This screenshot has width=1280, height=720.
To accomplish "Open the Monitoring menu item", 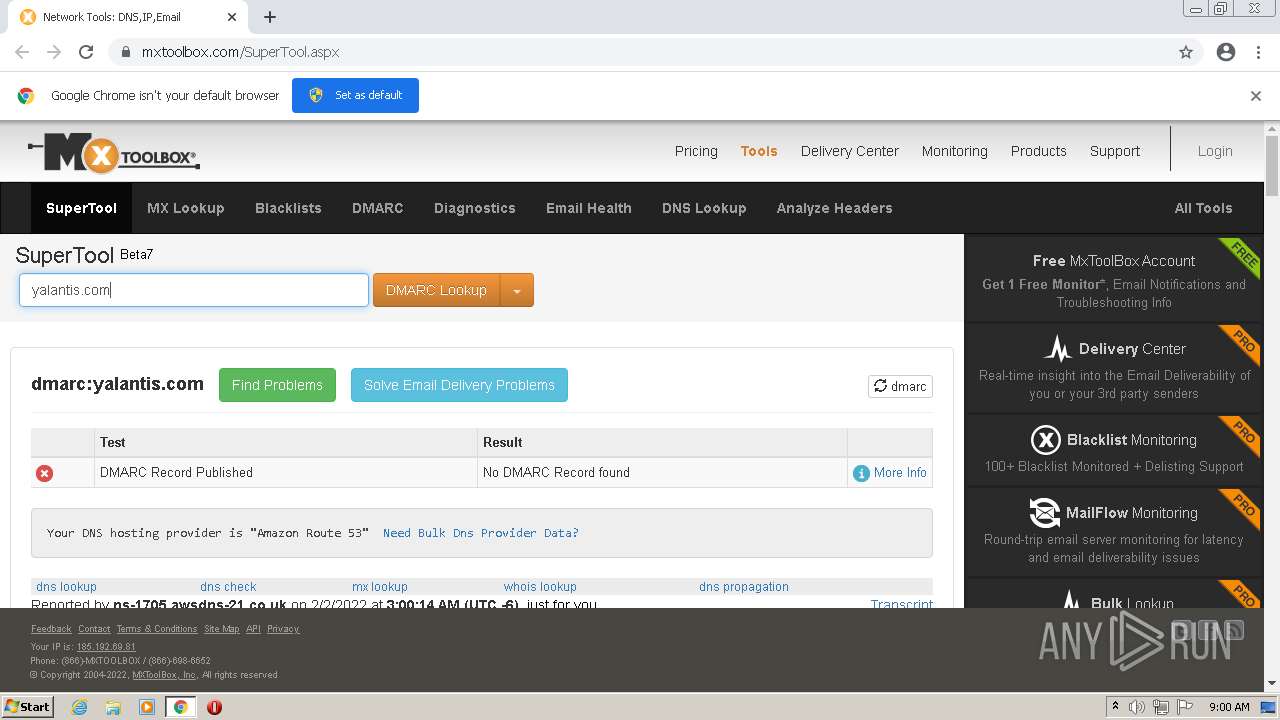I will [955, 151].
